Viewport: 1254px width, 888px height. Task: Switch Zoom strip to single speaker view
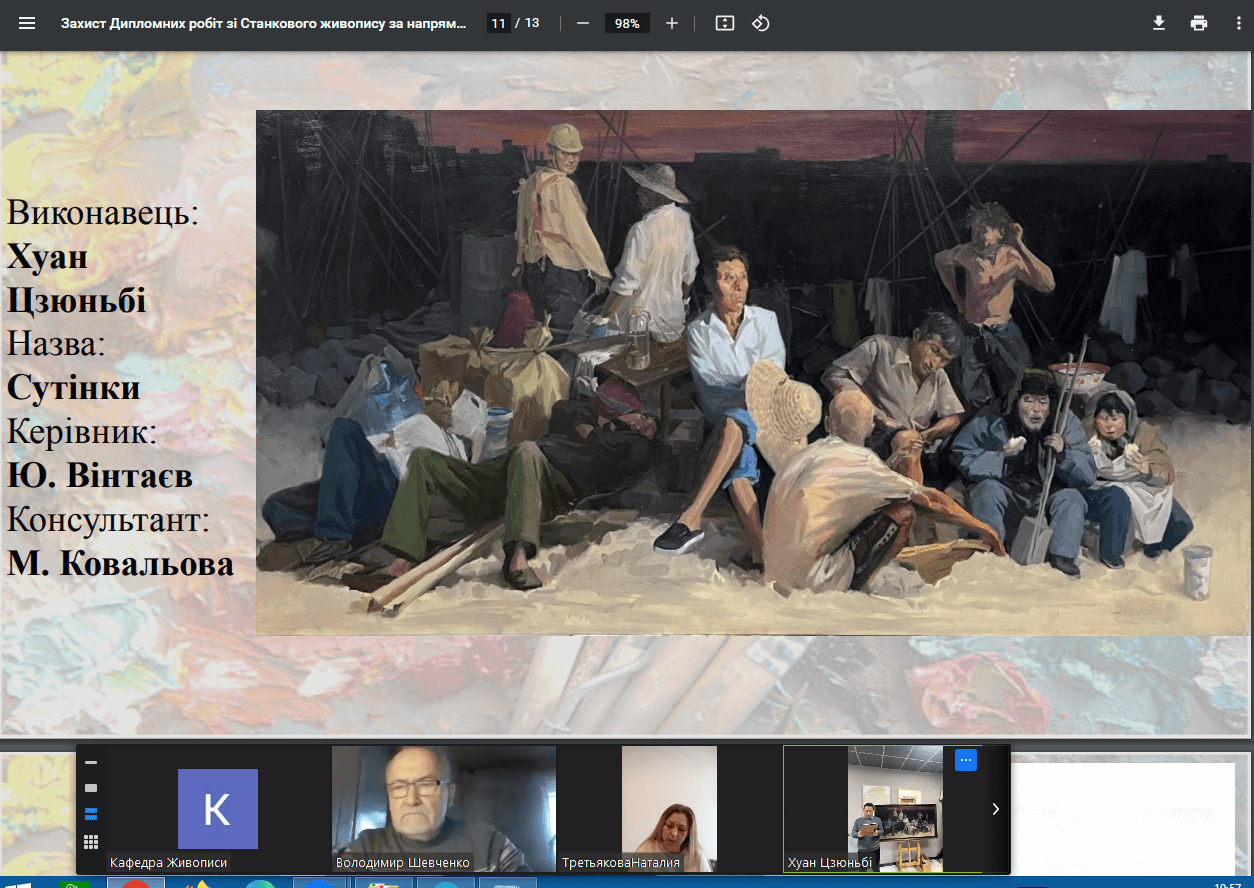[x=91, y=788]
